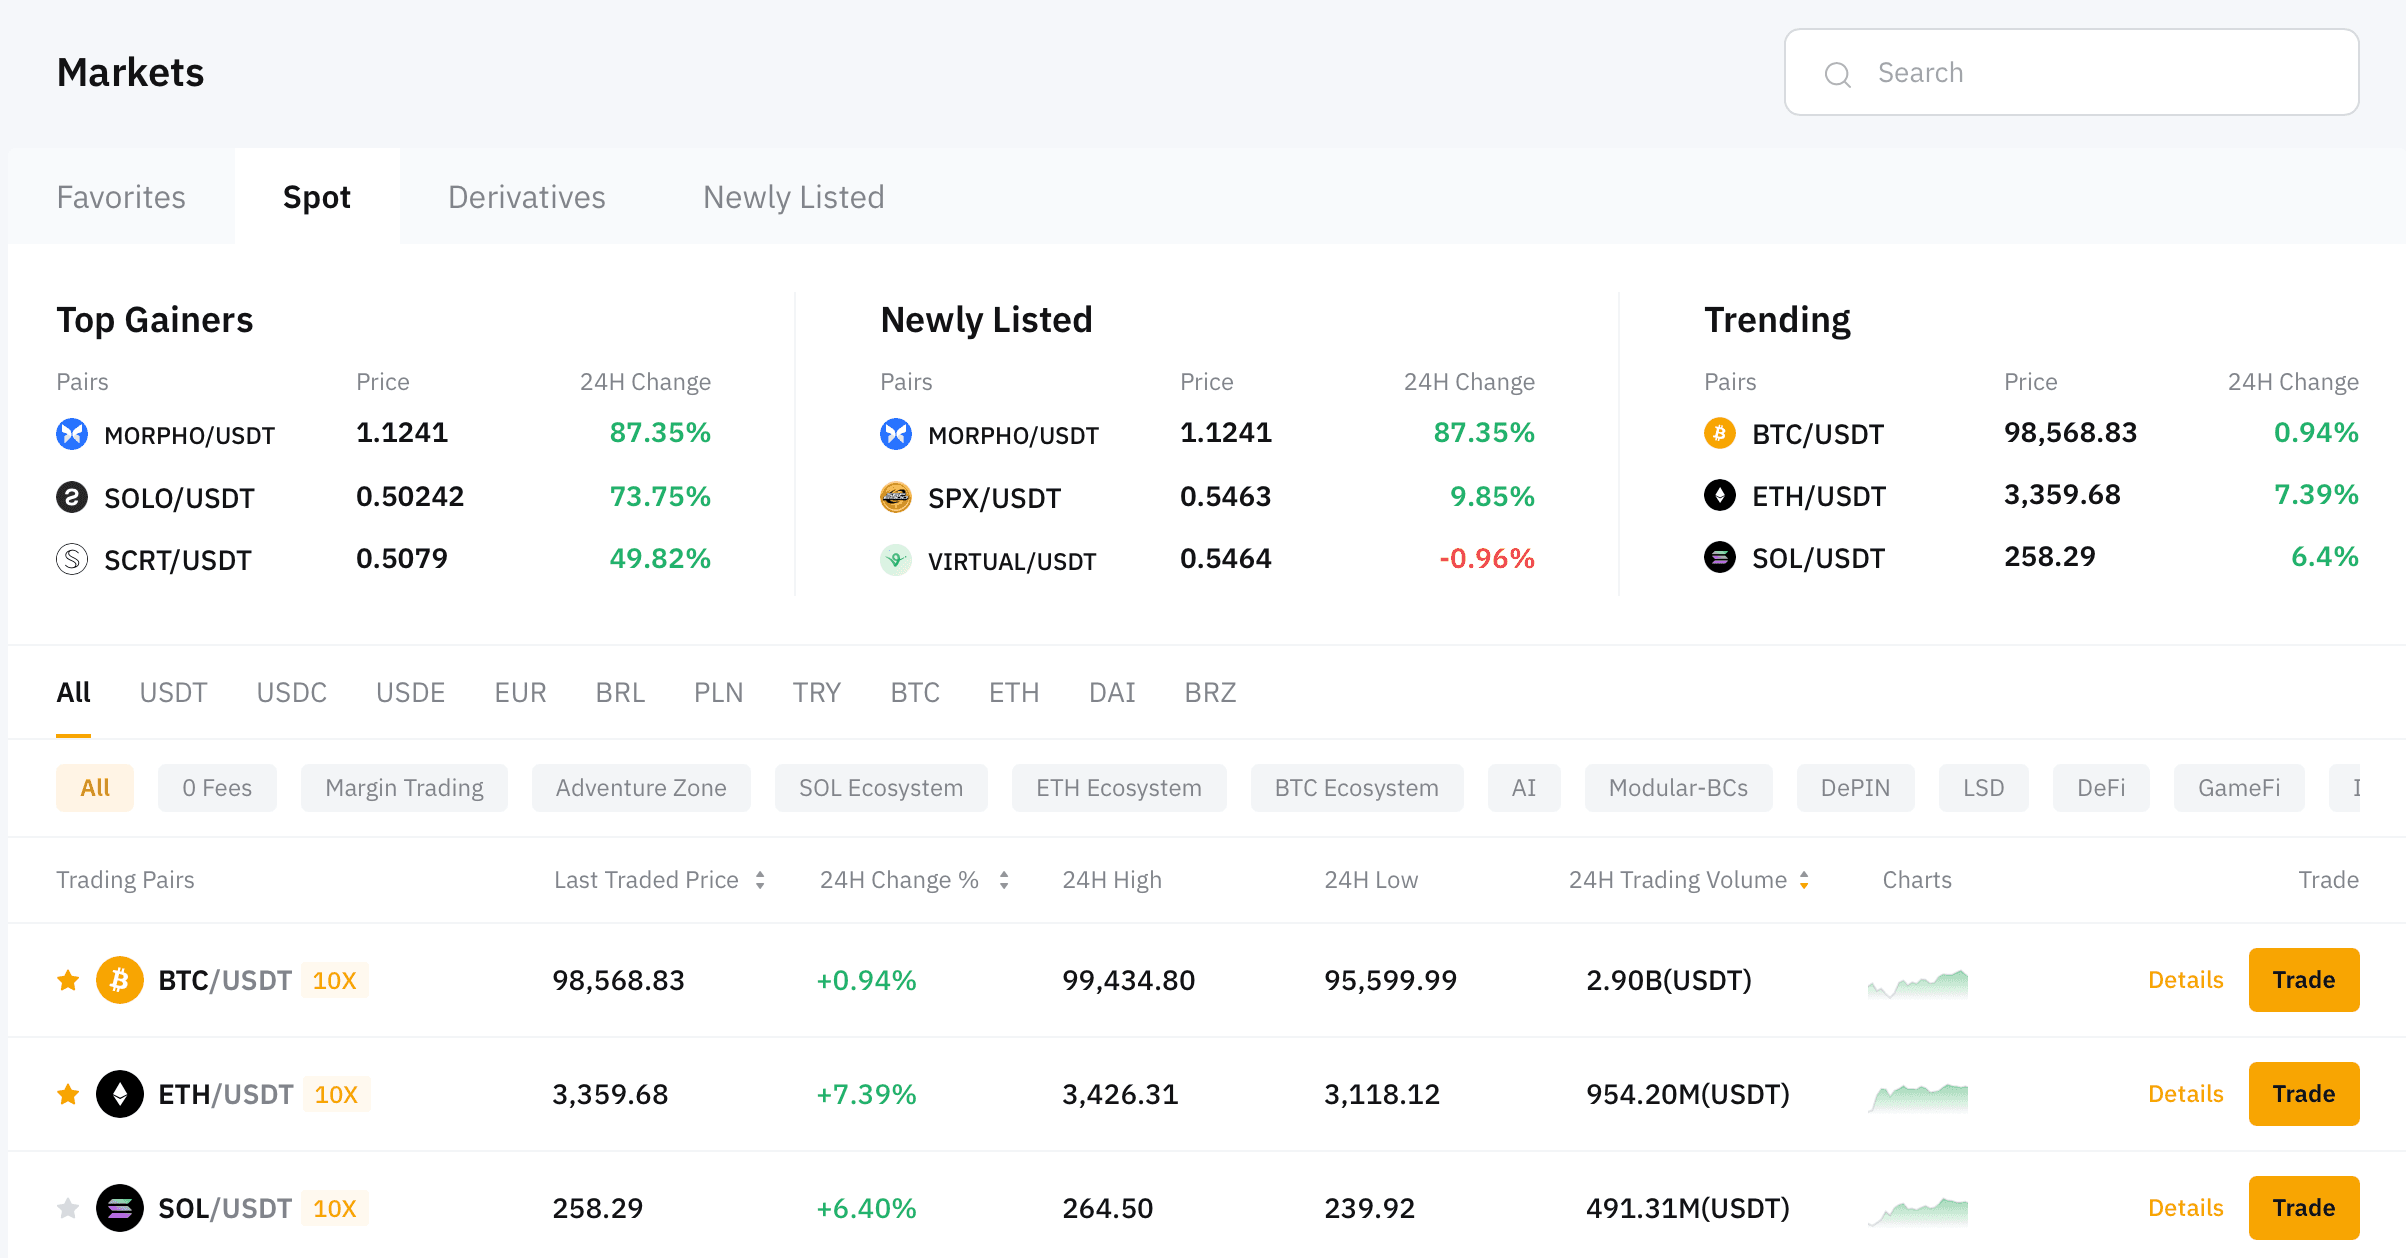Open the SOL/USDT mini price chart
Screen dimensions: 2406x1258
click(x=1917, y=1211)
